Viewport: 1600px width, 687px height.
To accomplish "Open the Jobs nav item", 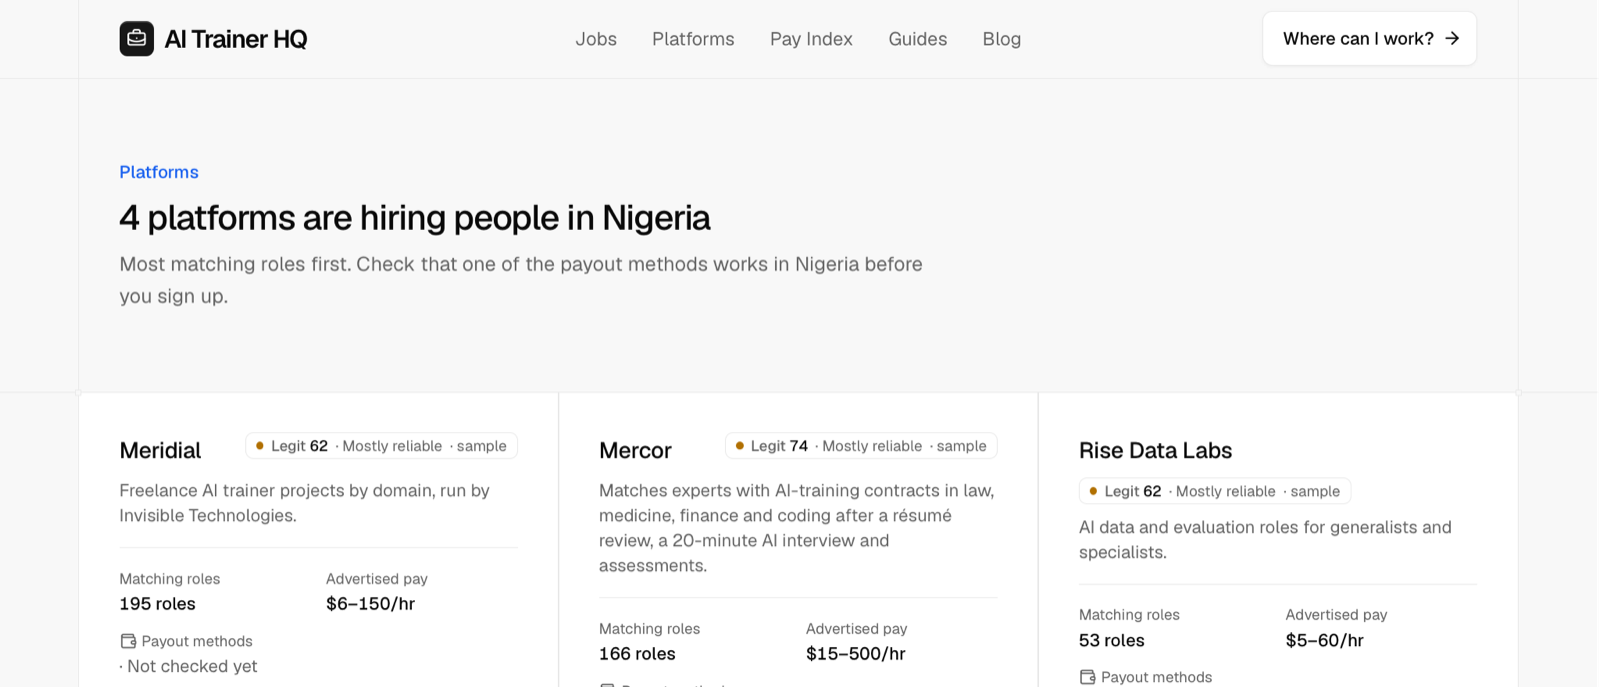I will tap(596, 39).
